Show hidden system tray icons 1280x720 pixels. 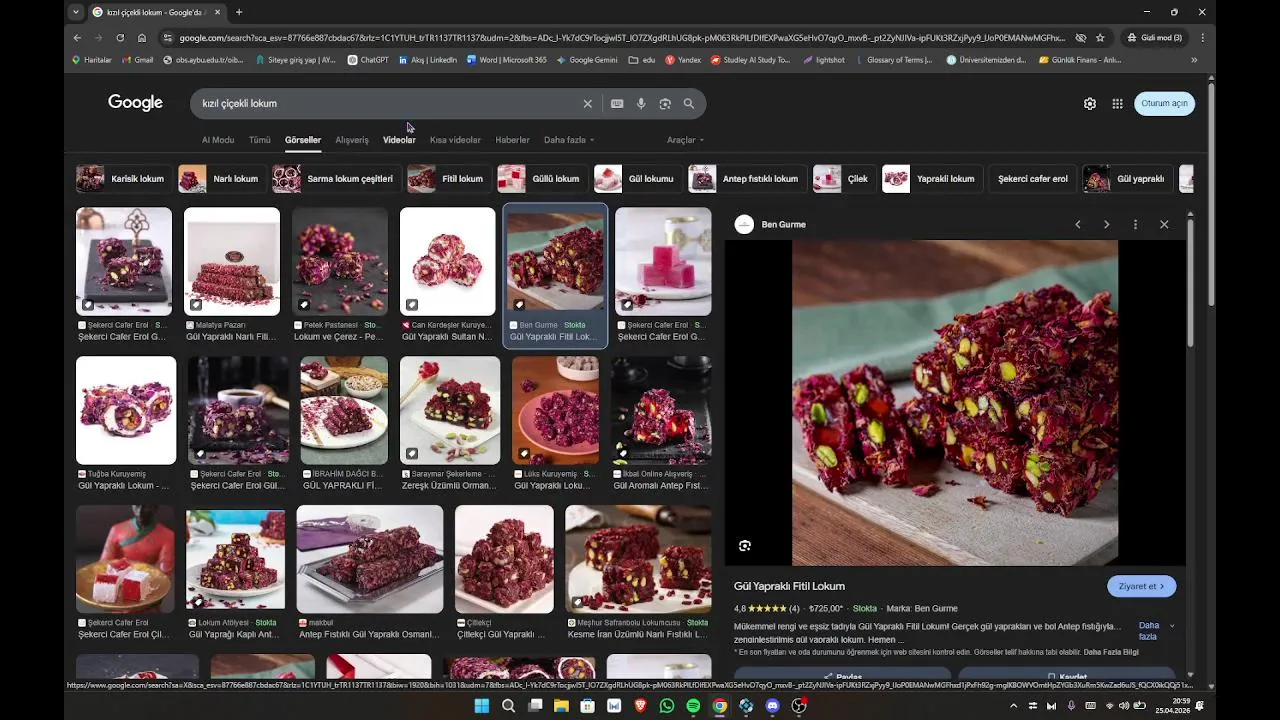[x=1014, y=706]
